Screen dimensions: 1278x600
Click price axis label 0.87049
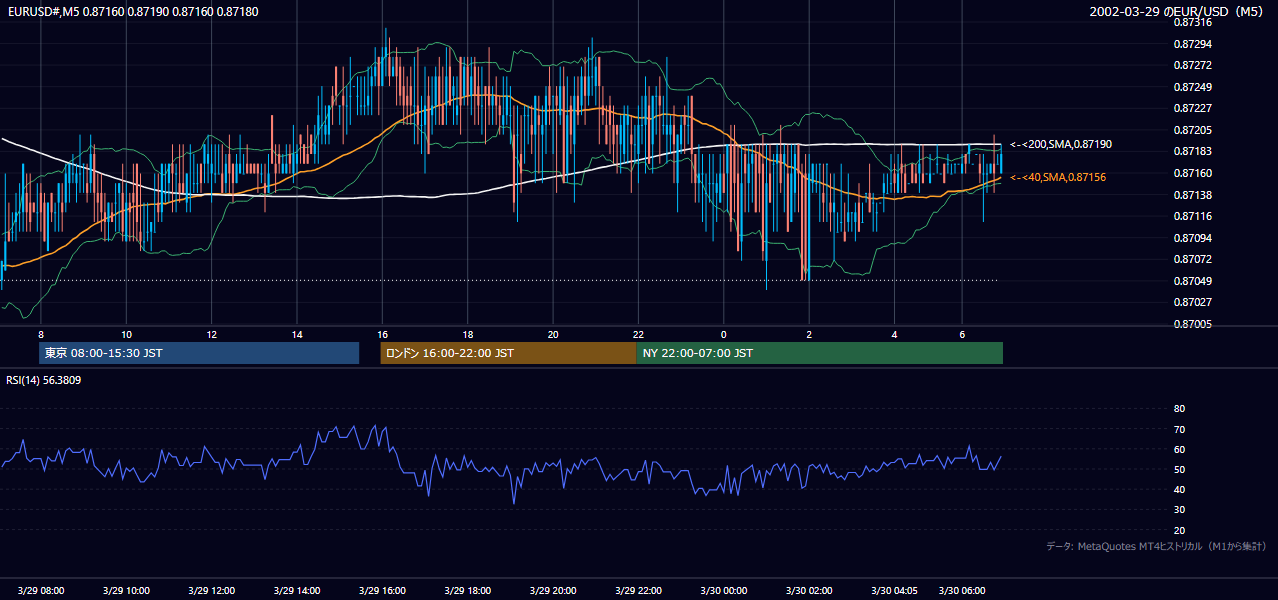pyautogui.click(x=1192, y=281)
